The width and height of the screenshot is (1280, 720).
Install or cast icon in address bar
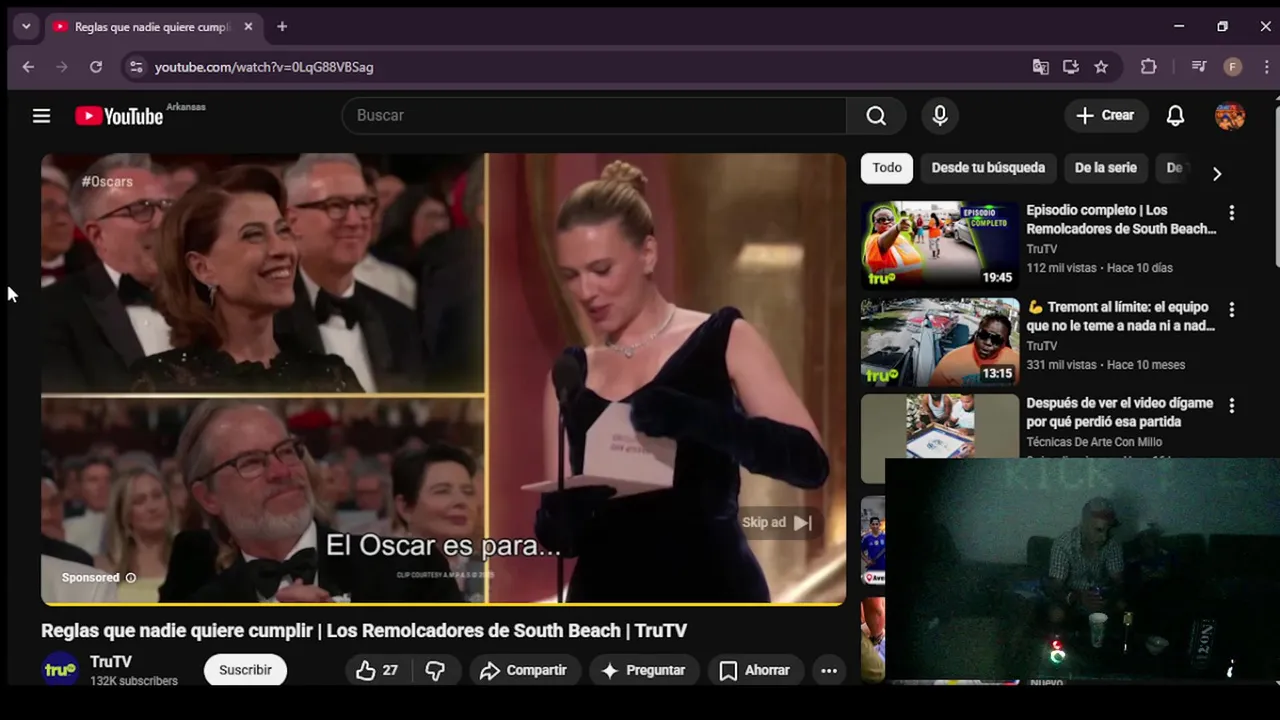(x=1071, y=67)
